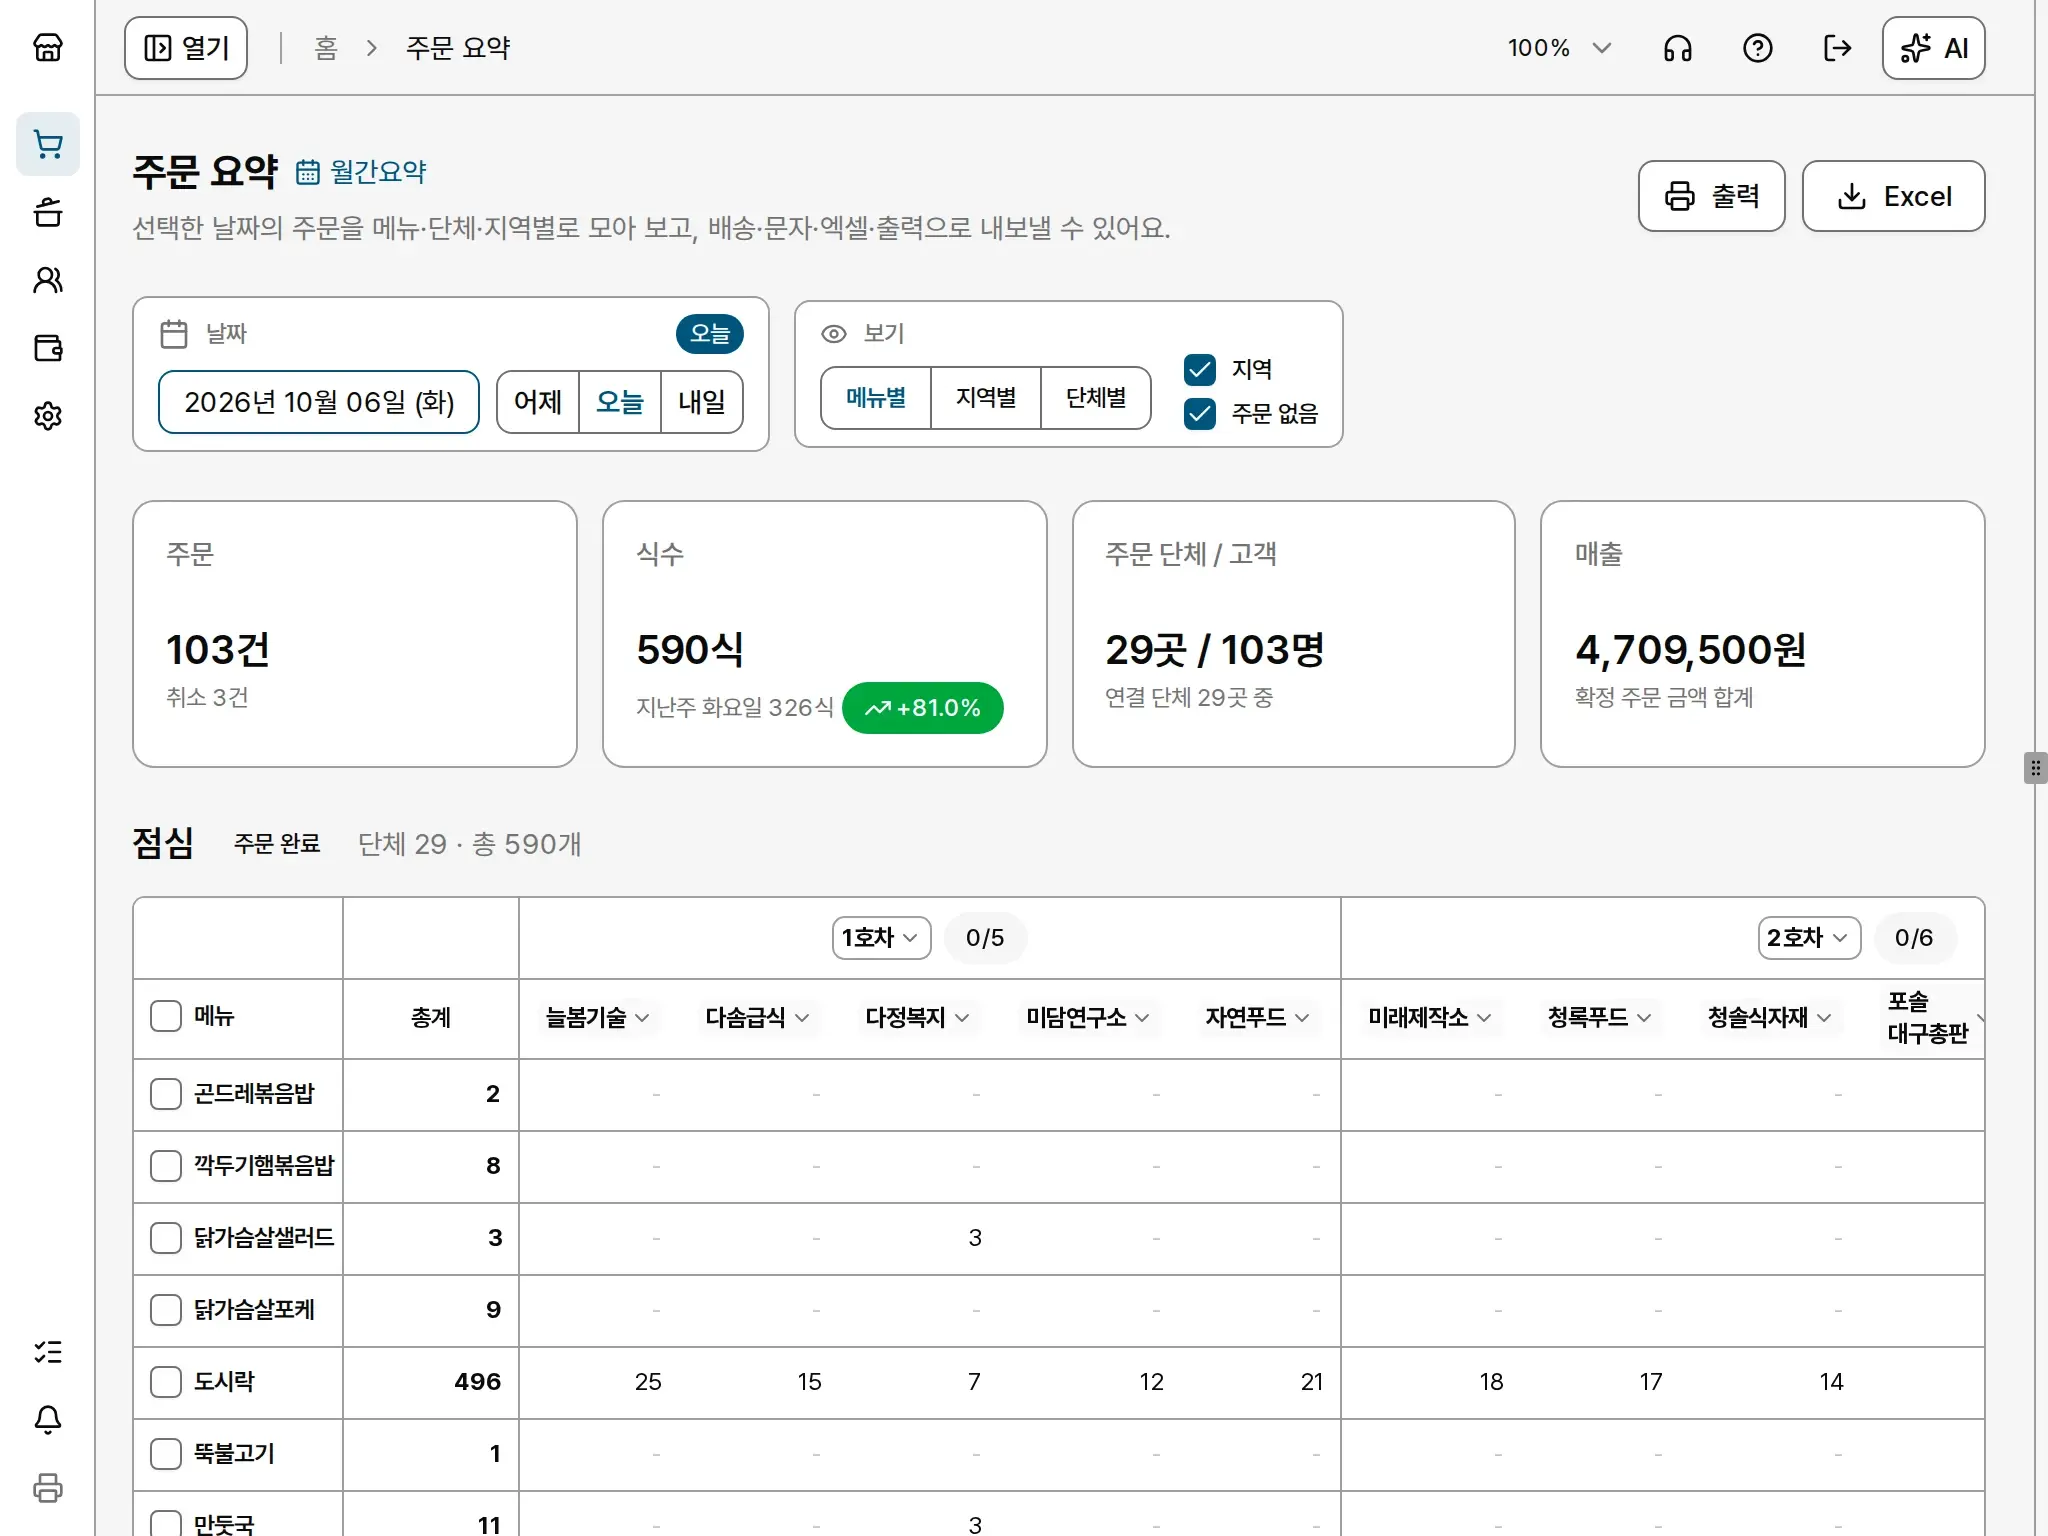Click the 출력 print button

[x=1711, y=196]
